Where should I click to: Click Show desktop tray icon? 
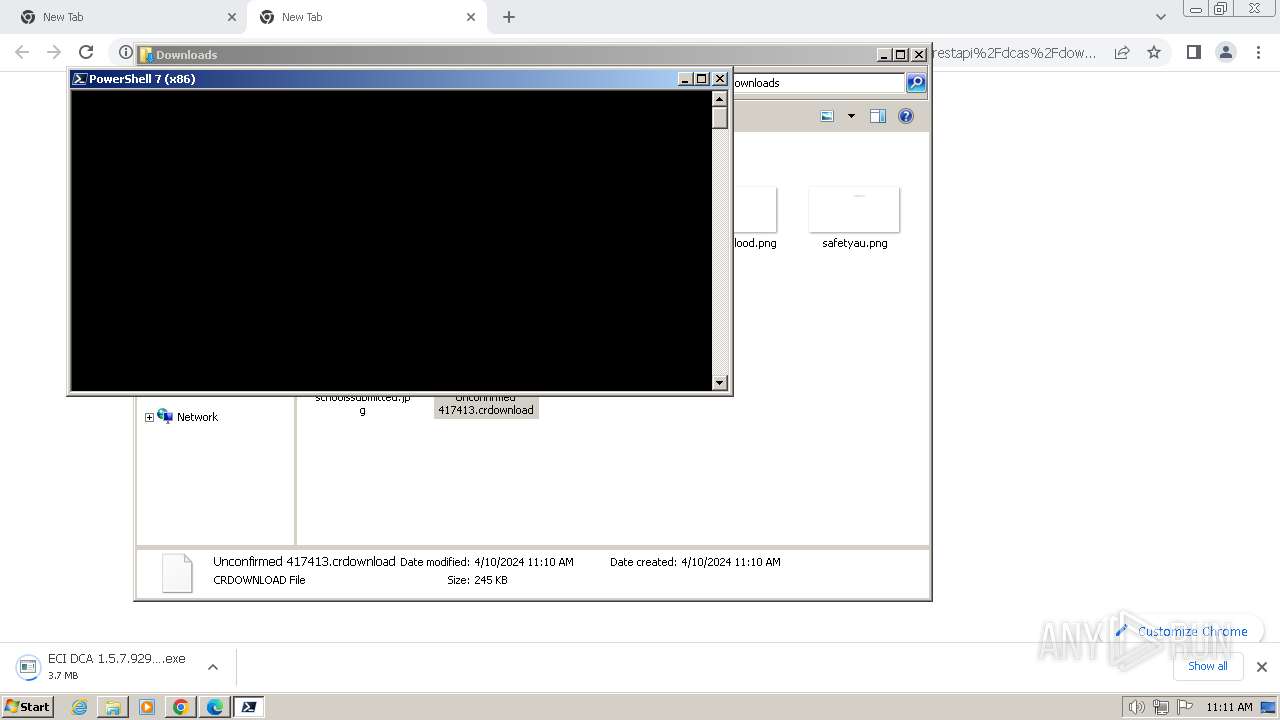1269,707
